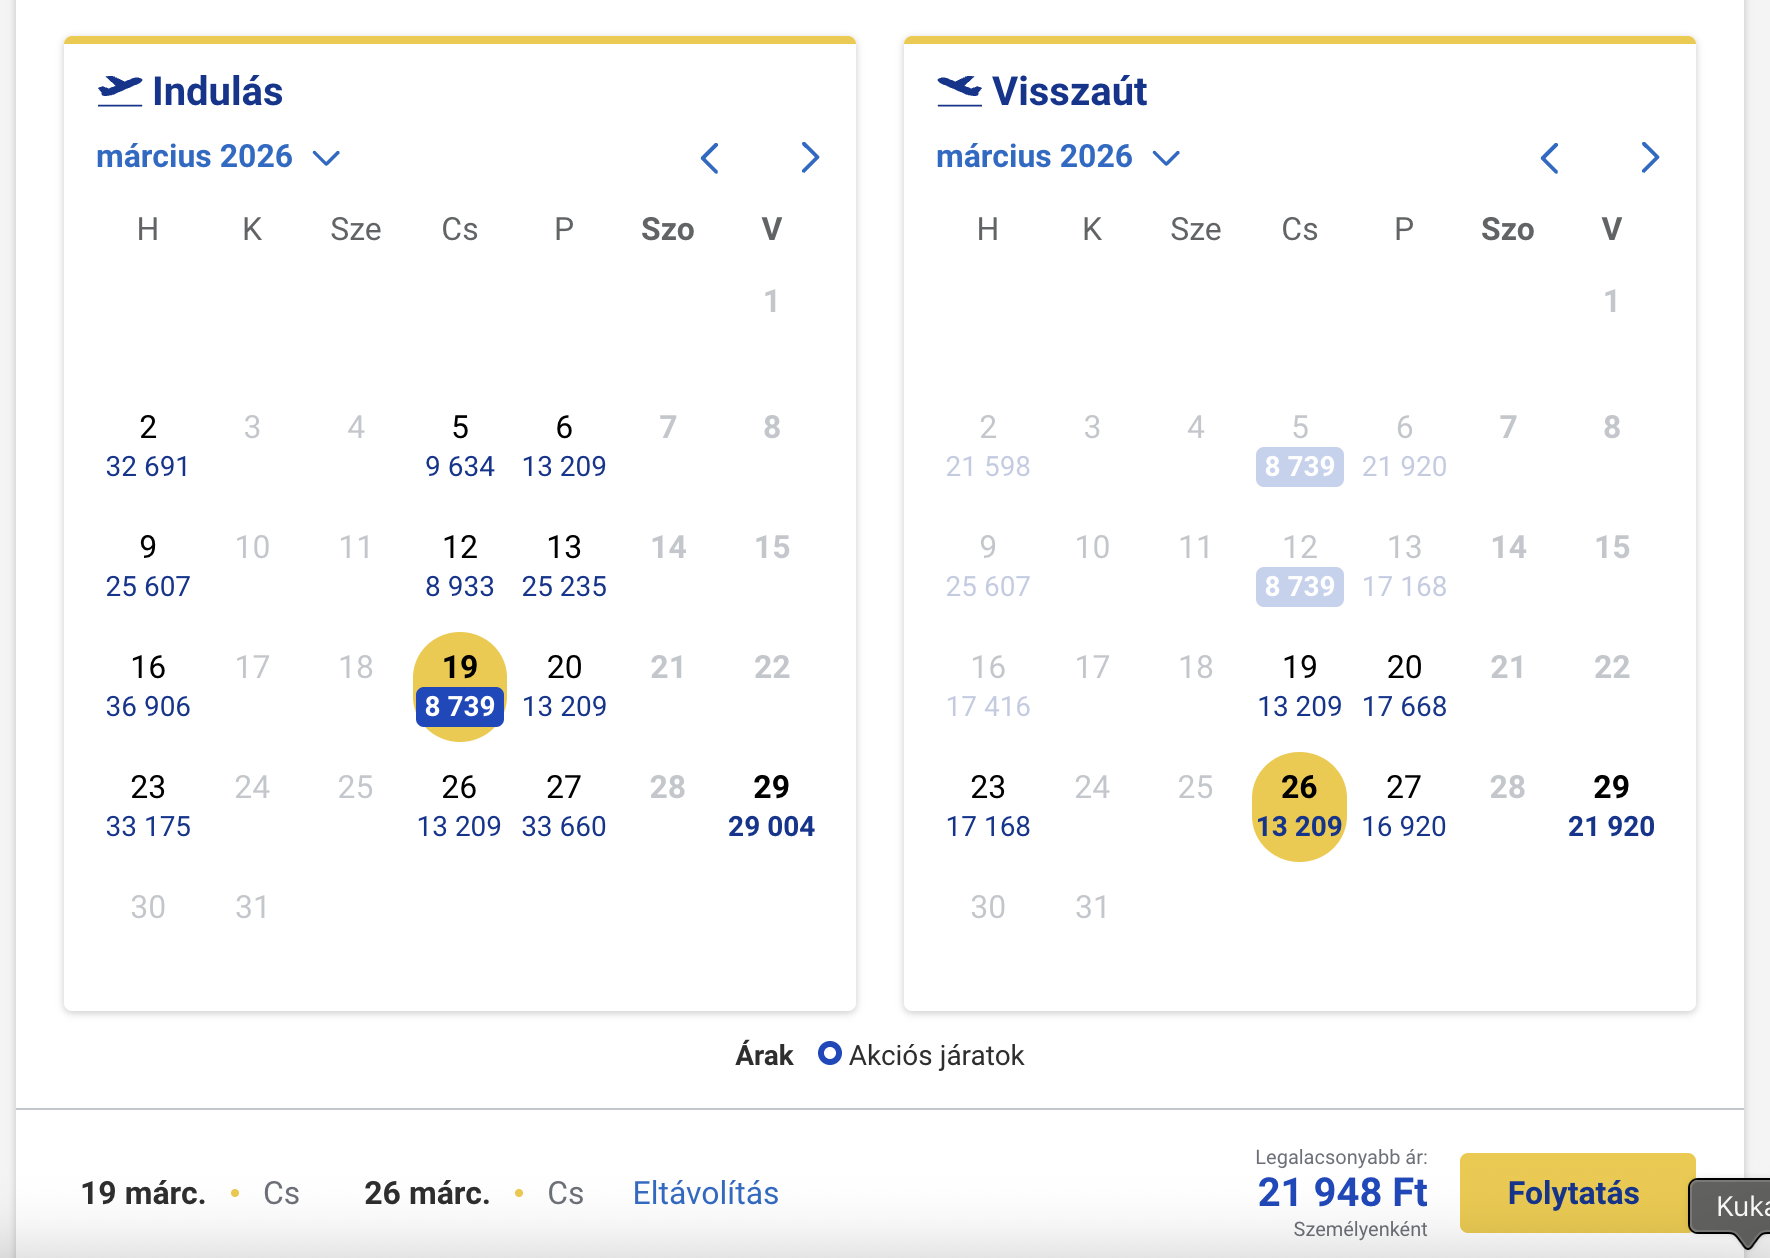Choose departure March 5 priced 9 634
Viewport: 1770px width, 1258px height.
(x=460, y=446)
